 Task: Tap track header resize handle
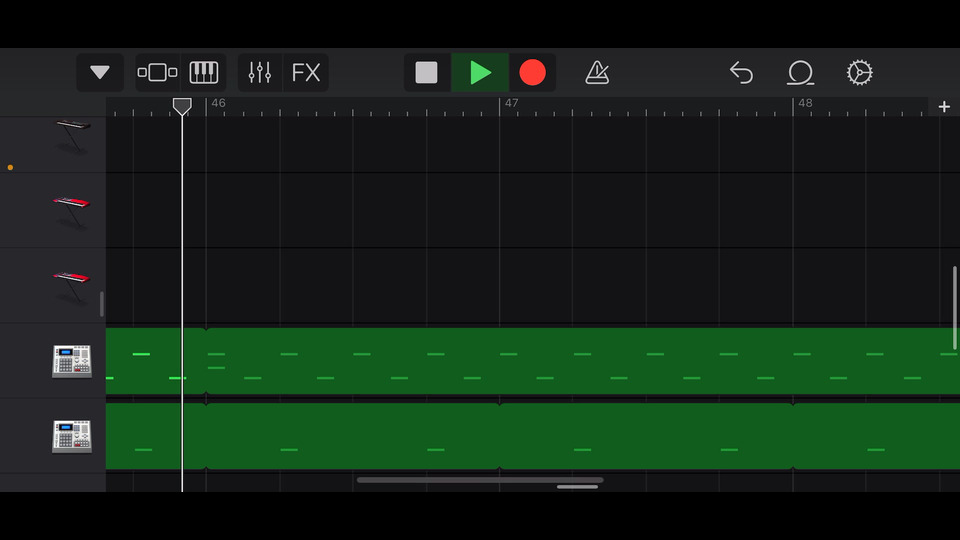pos(102,304)
